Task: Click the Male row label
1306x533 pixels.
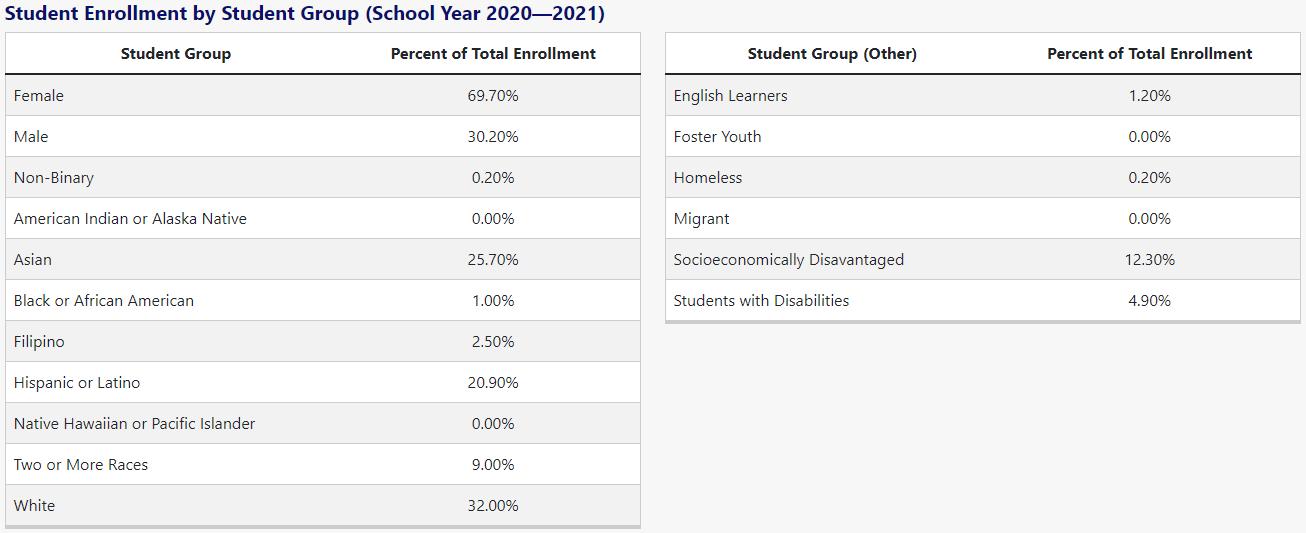Action: tap(31, 137)
